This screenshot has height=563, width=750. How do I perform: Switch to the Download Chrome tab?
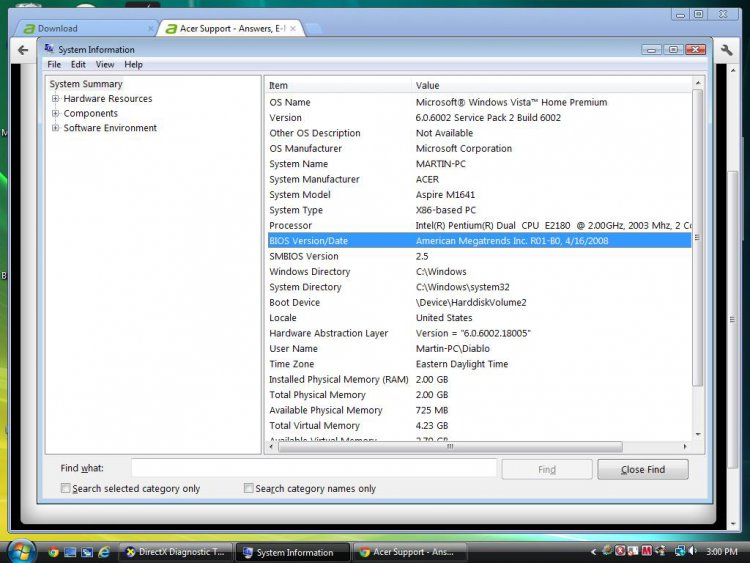[x=84, y=28]
